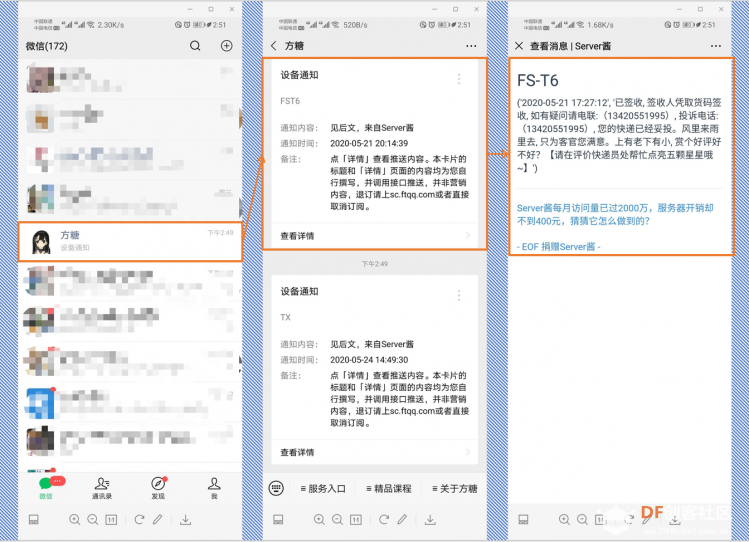Zoom in using the left window toolbar

(x=75, y=520)
